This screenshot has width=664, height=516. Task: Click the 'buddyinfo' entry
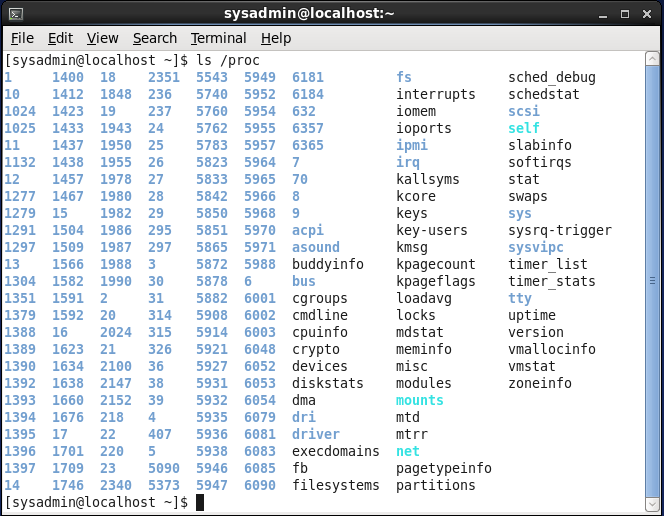coord(328,265)
